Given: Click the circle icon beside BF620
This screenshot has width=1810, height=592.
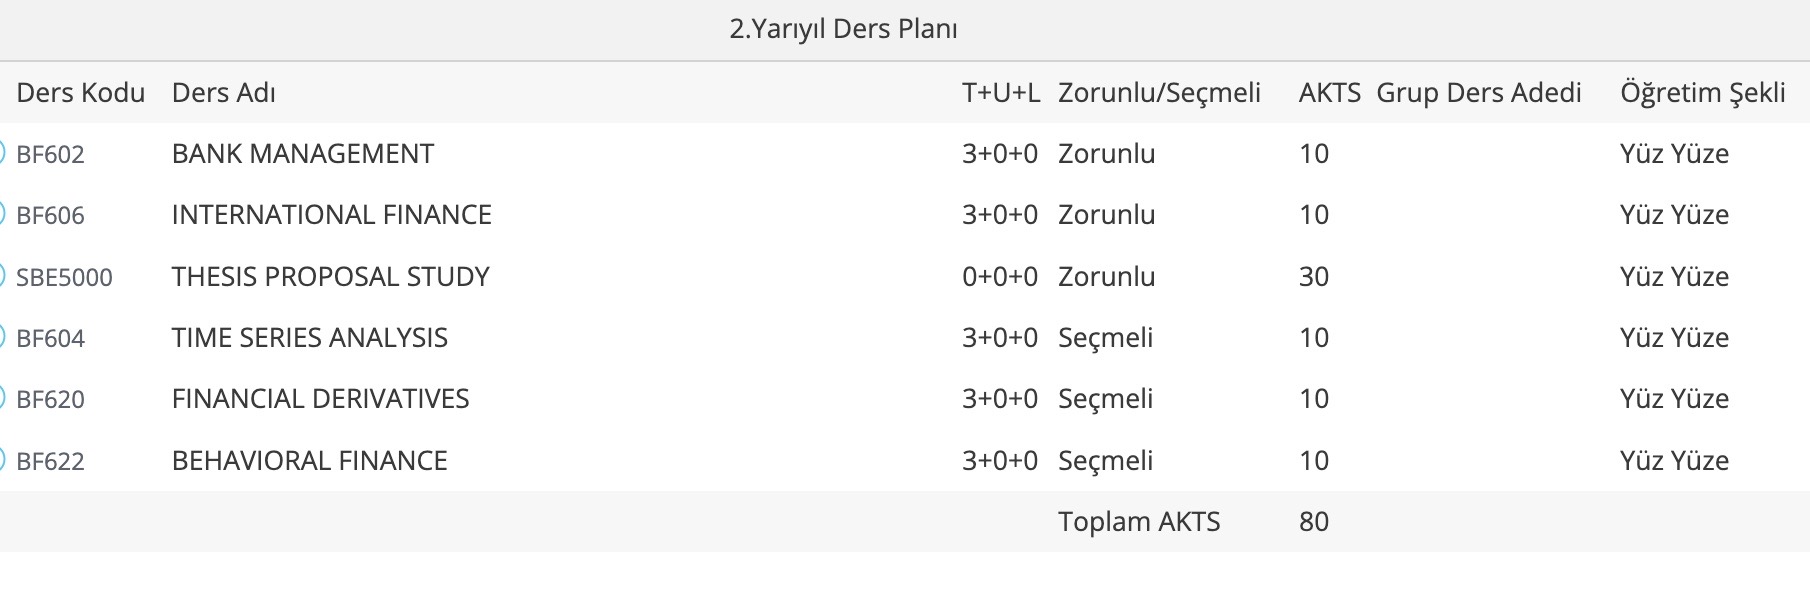Looking at the screenshot, I should [3, 399].
